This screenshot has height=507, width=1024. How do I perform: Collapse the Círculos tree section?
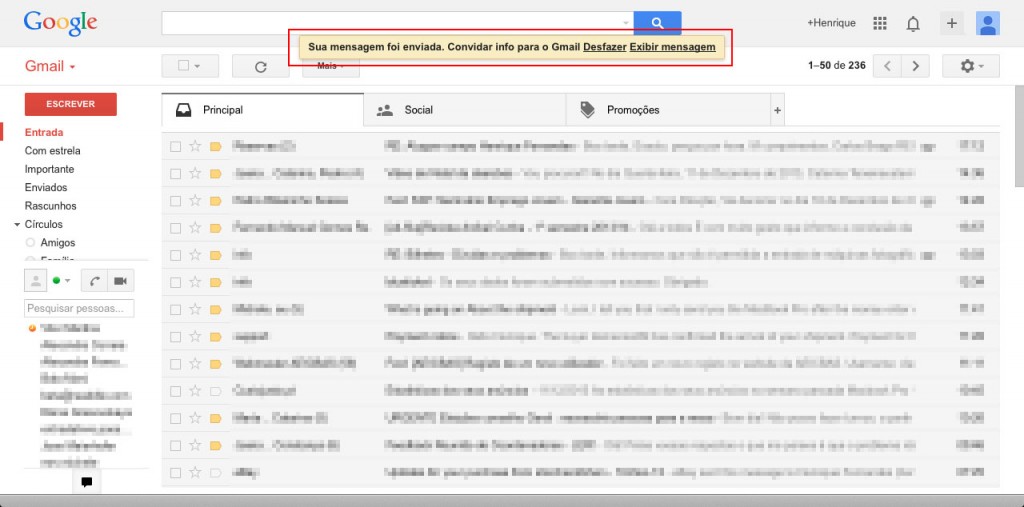[17, 224]
